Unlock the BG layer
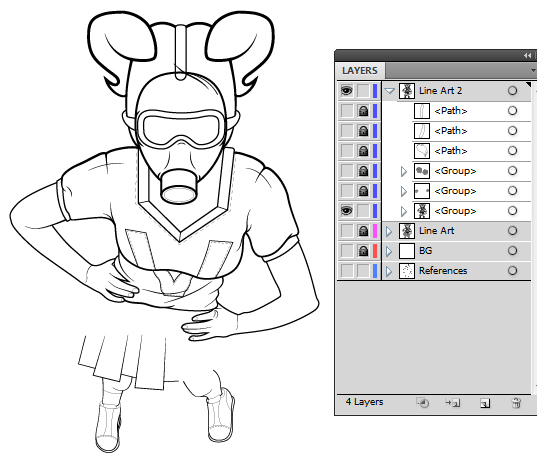The height and width of the screenshot is (458, 537). [x=363, y=251]
